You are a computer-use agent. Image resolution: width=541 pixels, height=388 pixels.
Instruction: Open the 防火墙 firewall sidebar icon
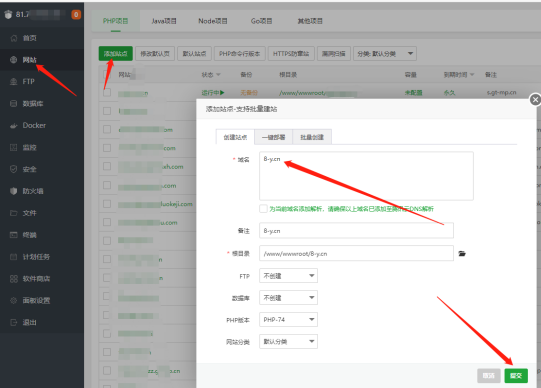tap(13, 191)
